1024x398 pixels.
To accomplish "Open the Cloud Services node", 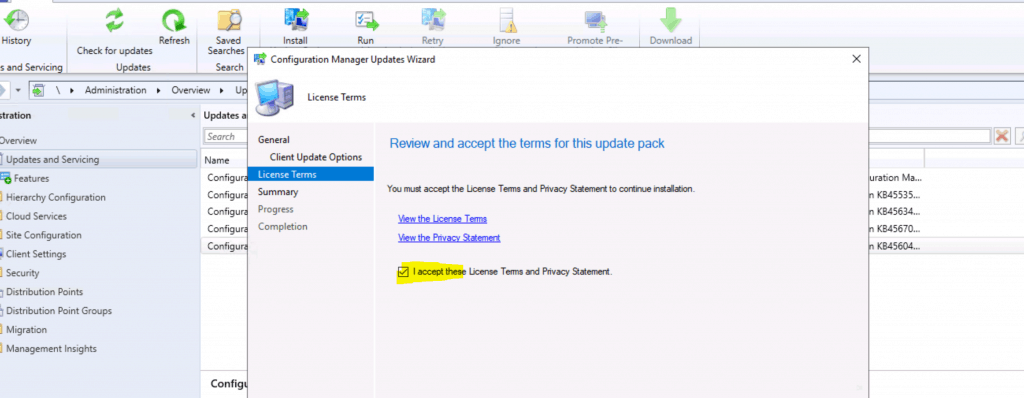I will pos(36,216).
